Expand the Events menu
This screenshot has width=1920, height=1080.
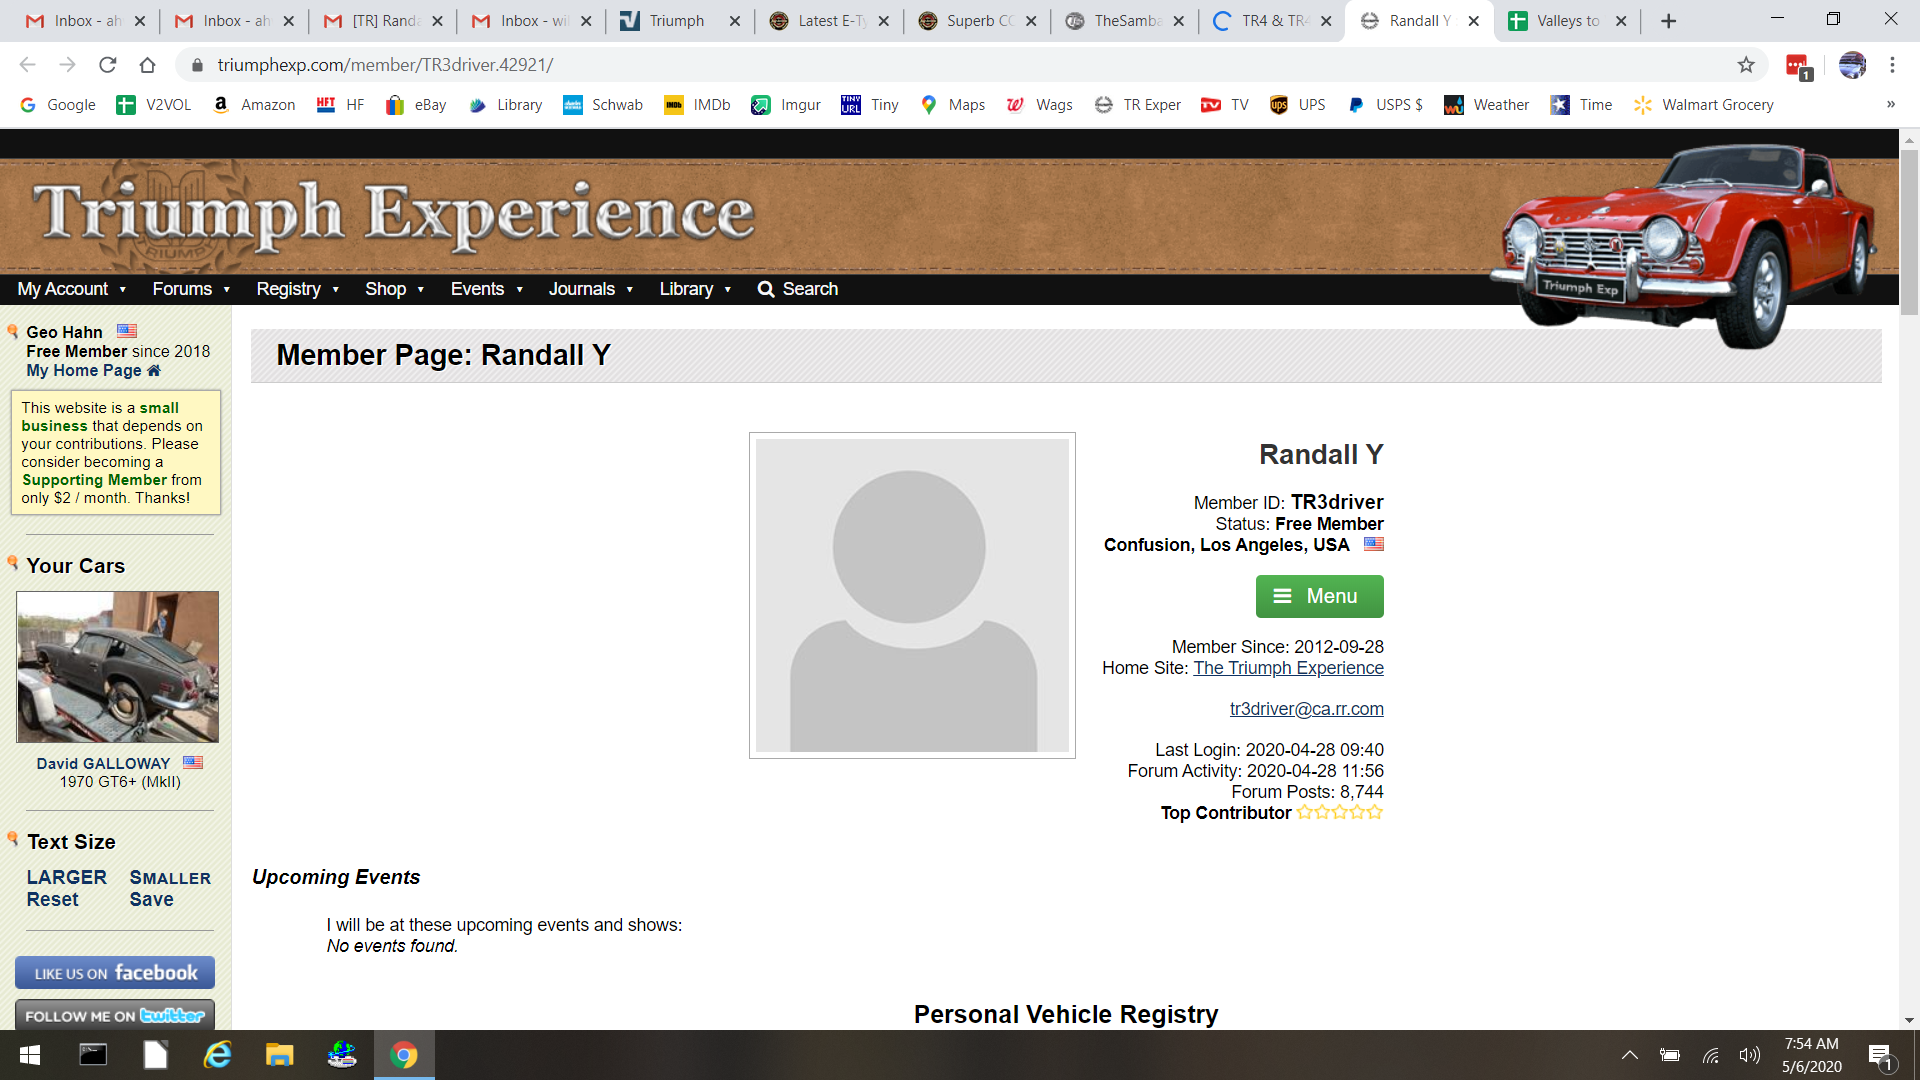[x=487, y=289]
